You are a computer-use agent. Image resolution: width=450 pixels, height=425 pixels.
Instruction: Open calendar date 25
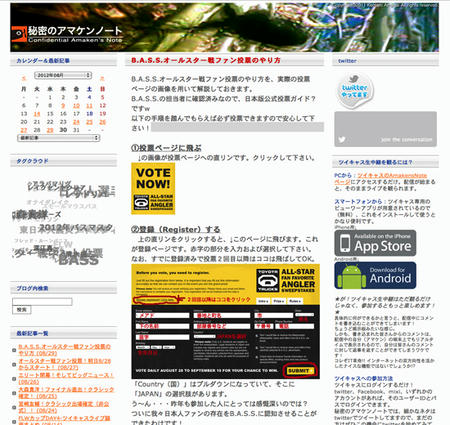coord(89,122)
